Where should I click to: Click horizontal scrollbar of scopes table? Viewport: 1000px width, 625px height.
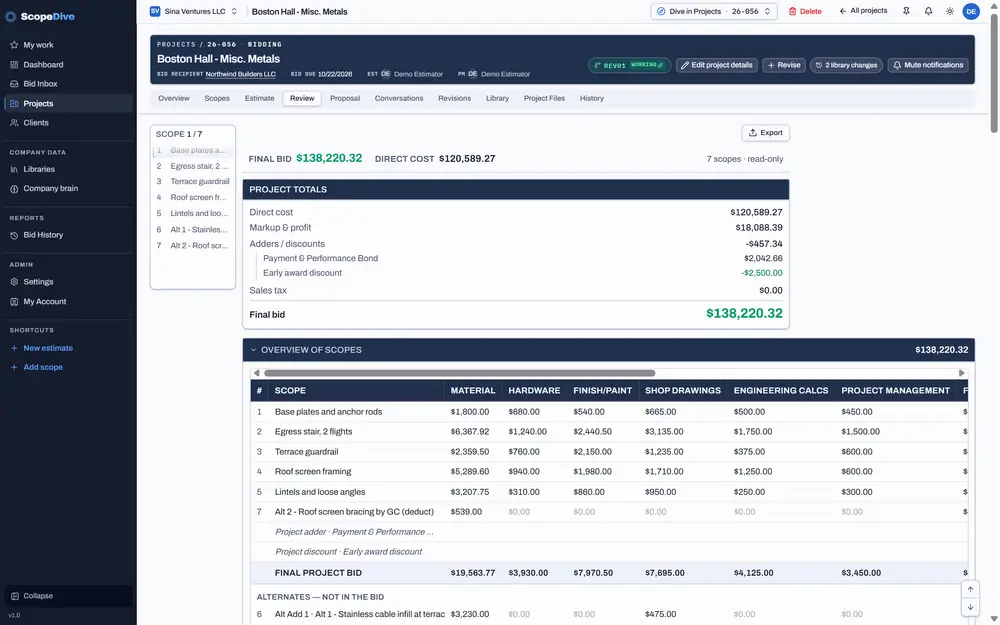[x=459, y=373]
